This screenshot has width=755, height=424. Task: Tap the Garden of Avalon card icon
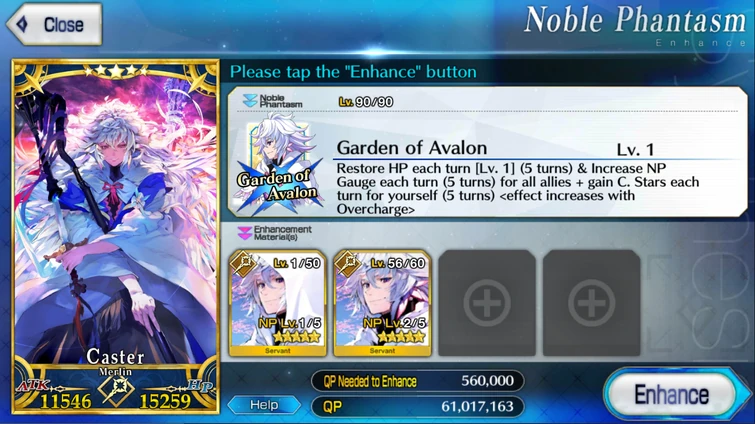[x=278, y=166]
